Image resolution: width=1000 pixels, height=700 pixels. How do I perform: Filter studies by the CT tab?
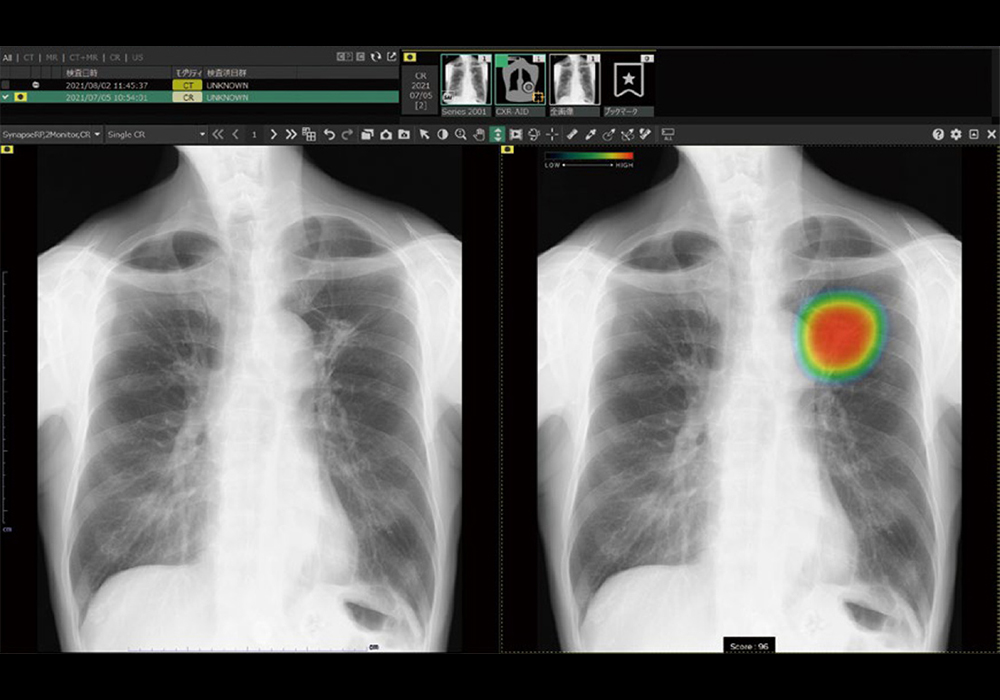(x=29, y=58)
